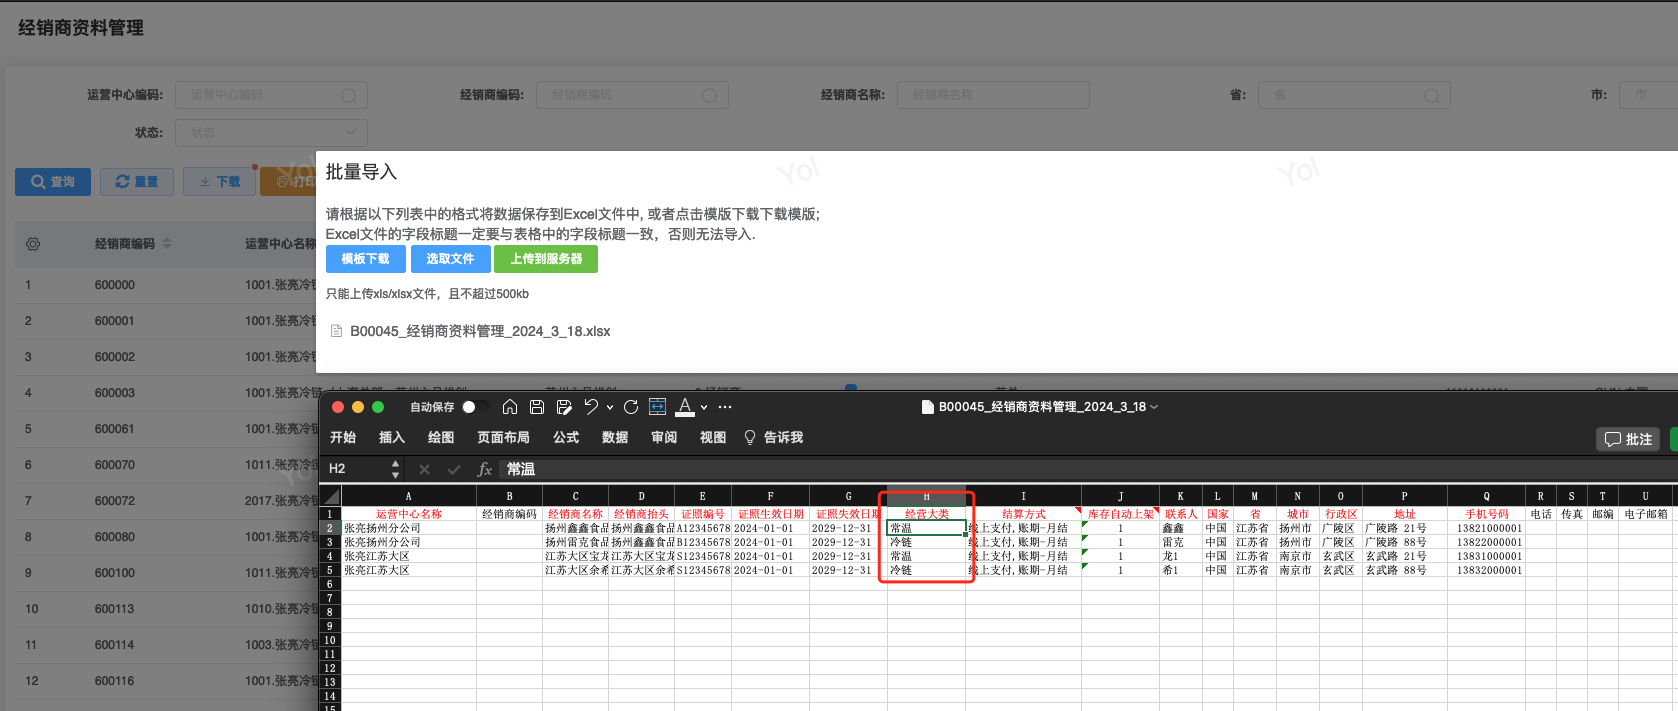
Task: Open the undo history dropdown arrow
Action: (609, 408)
